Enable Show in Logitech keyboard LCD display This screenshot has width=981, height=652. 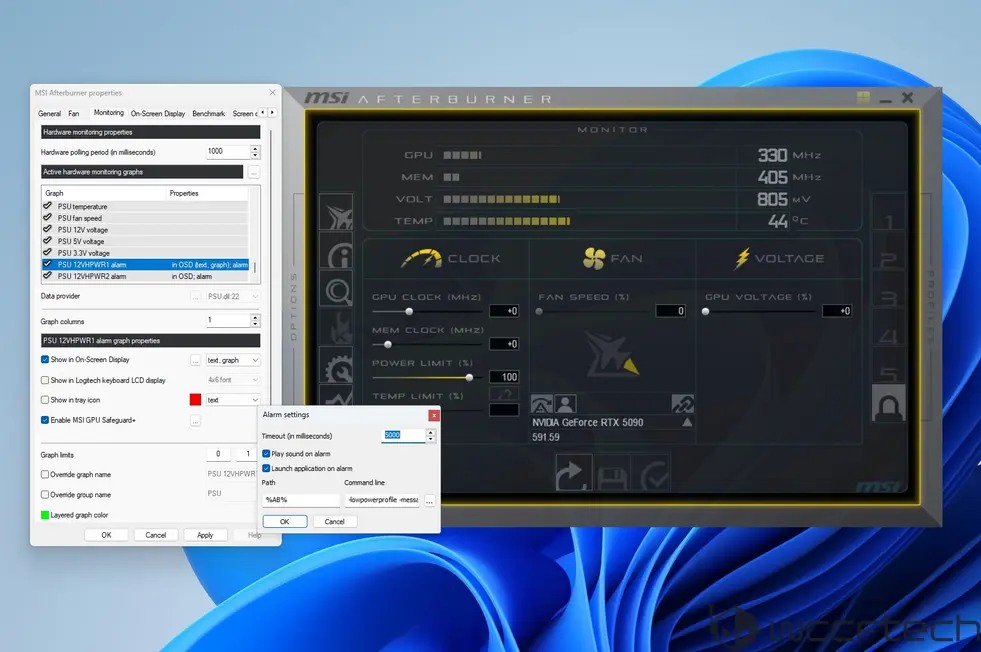tap(45, 380)
